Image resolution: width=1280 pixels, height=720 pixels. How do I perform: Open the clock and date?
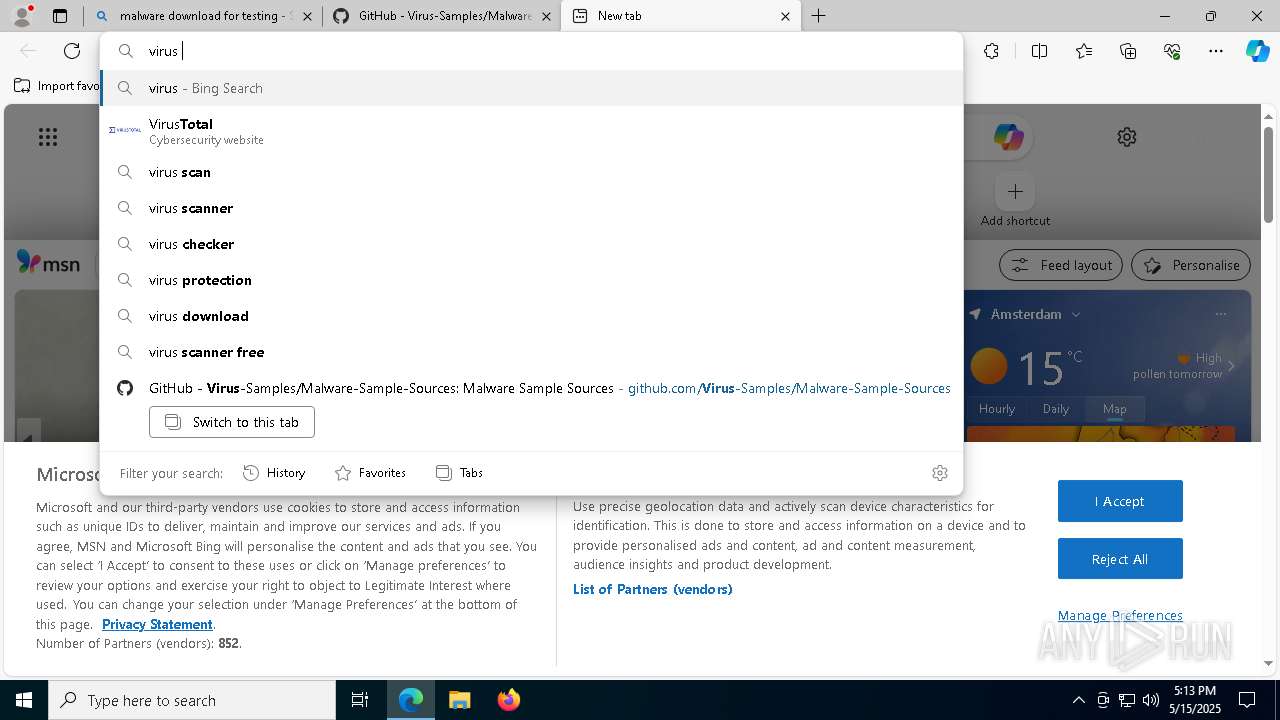(x=1195, y=700)
